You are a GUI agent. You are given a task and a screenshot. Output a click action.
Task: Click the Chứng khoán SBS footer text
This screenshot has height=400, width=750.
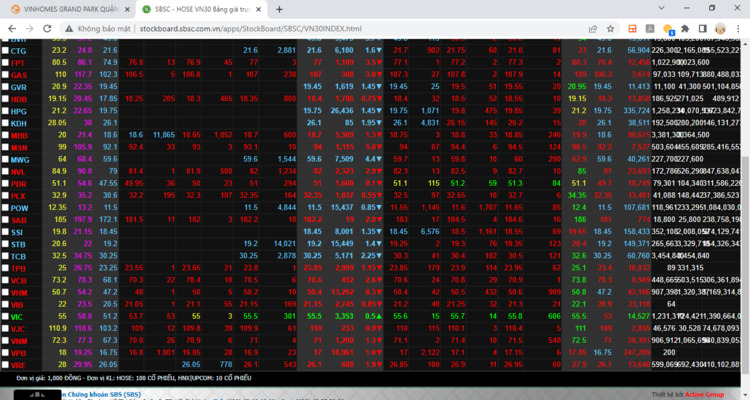point(100,395)
